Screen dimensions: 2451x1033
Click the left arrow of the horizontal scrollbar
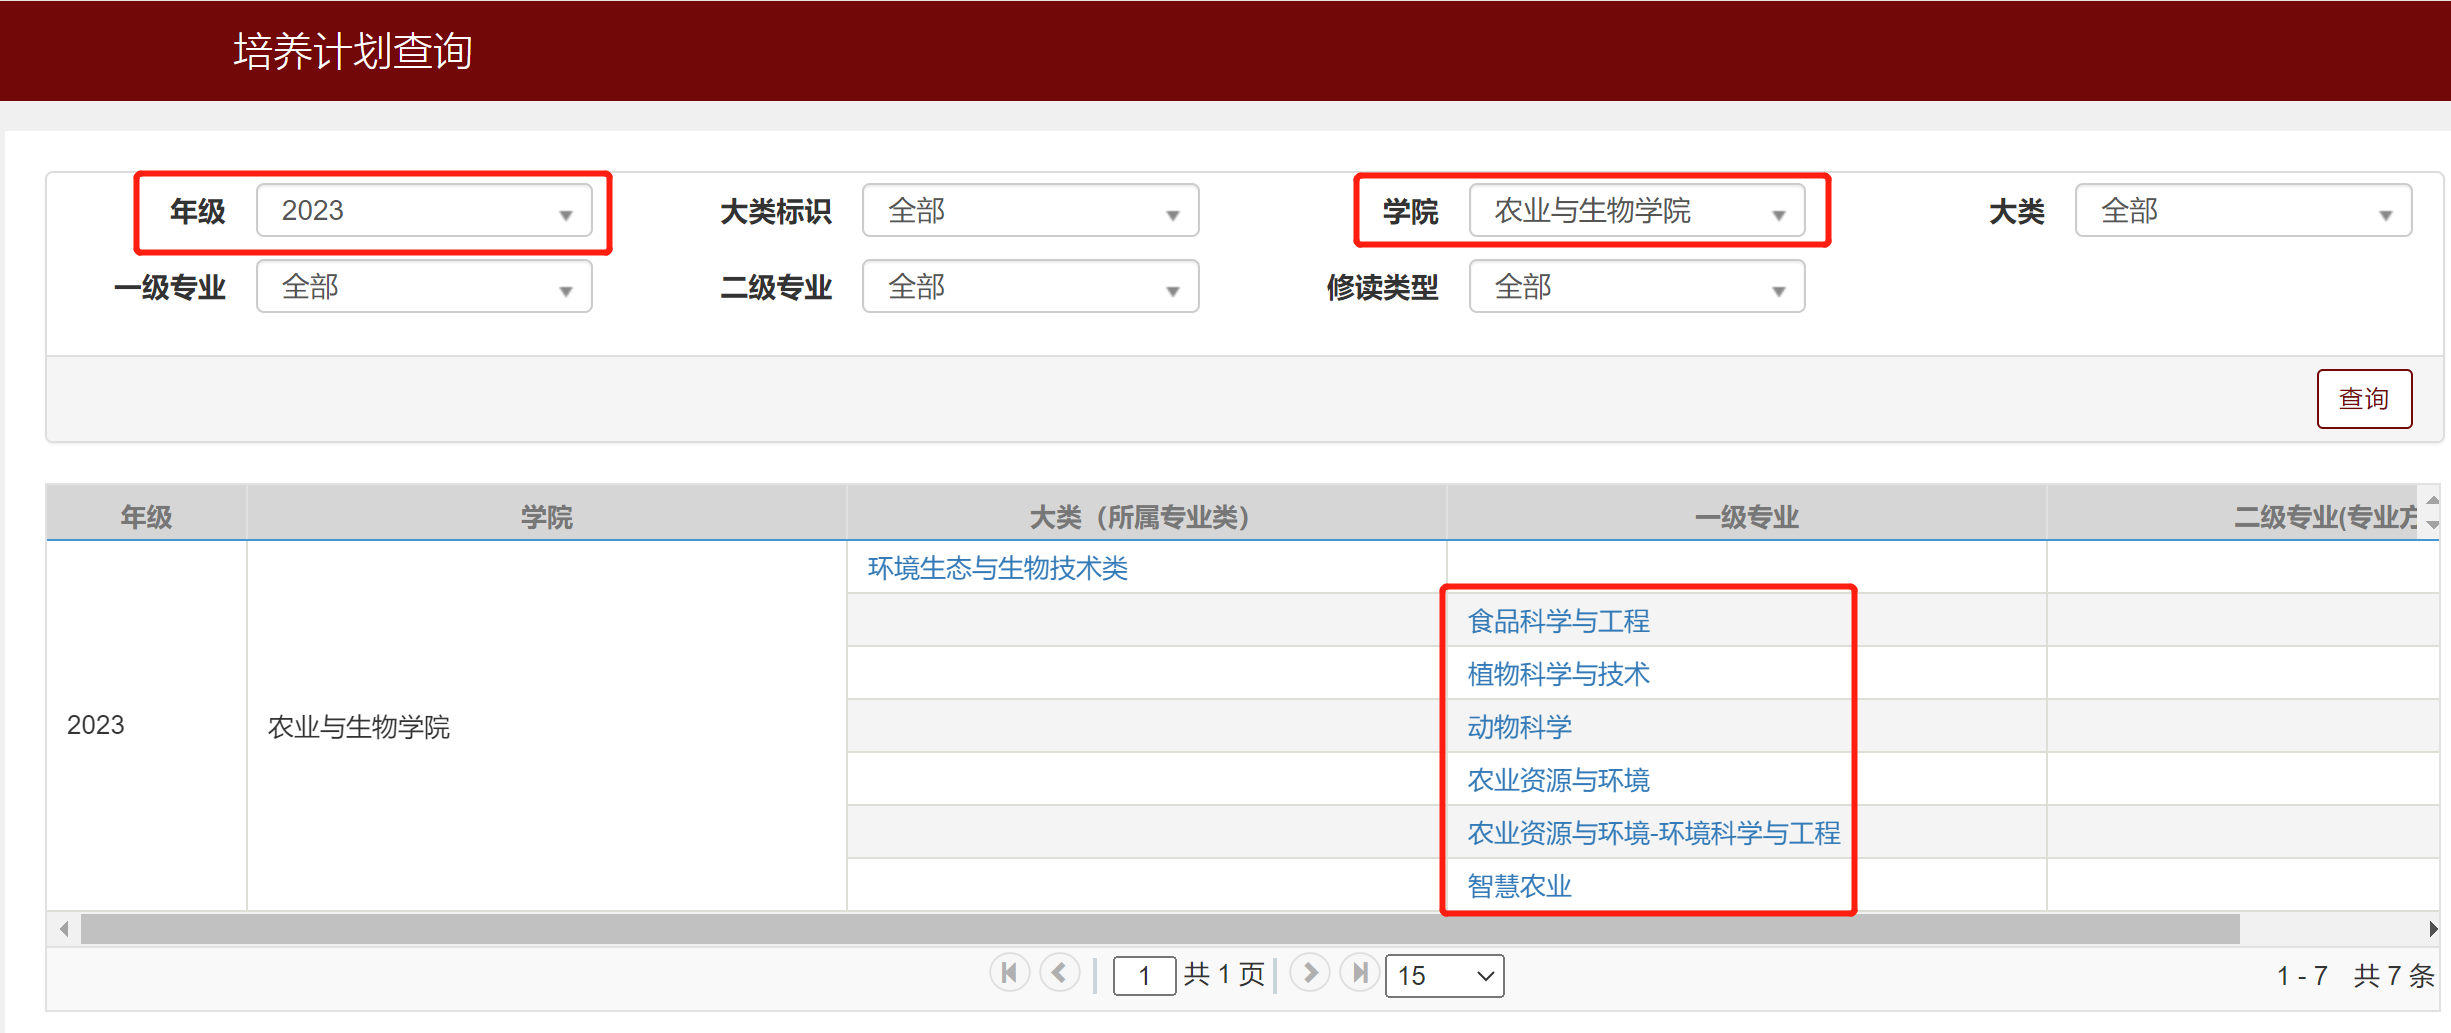(x=62, y=929)
